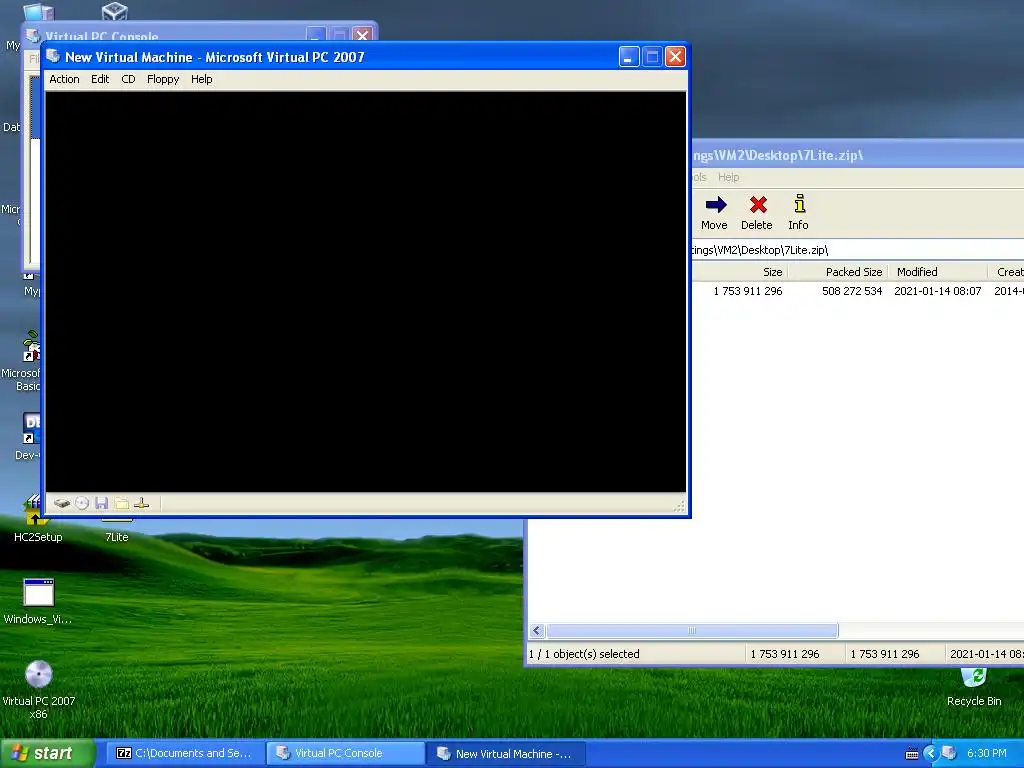
Task: Click the '1 / 1 object(s) selected' status text
Action: pyautogui.click(x=584, y=654)
